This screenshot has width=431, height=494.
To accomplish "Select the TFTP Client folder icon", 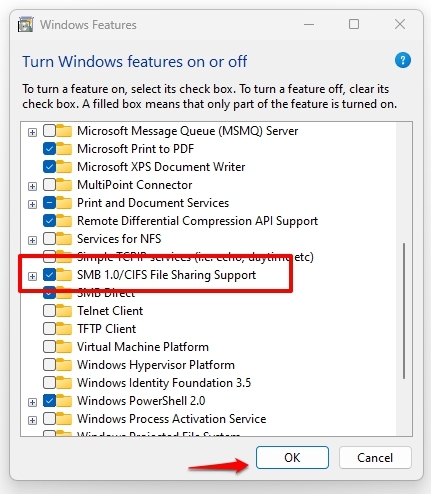I will (64, 329).
